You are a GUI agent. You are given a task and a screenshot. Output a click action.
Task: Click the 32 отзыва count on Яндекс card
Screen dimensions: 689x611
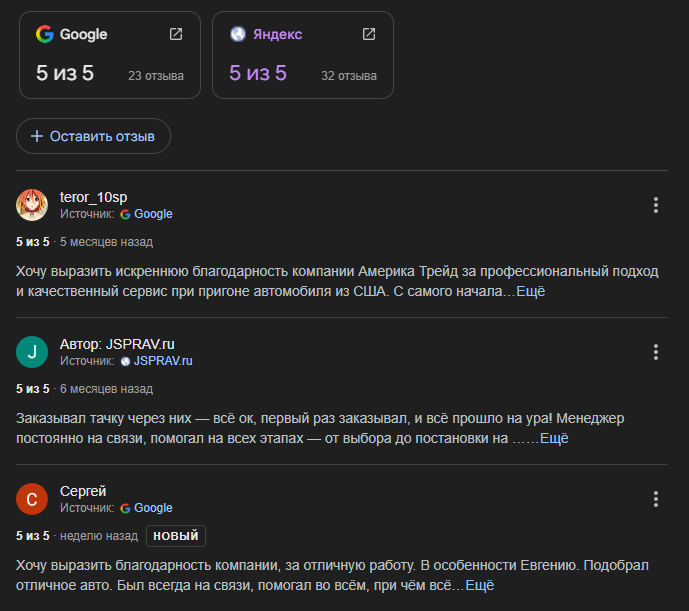coord(349,75)
